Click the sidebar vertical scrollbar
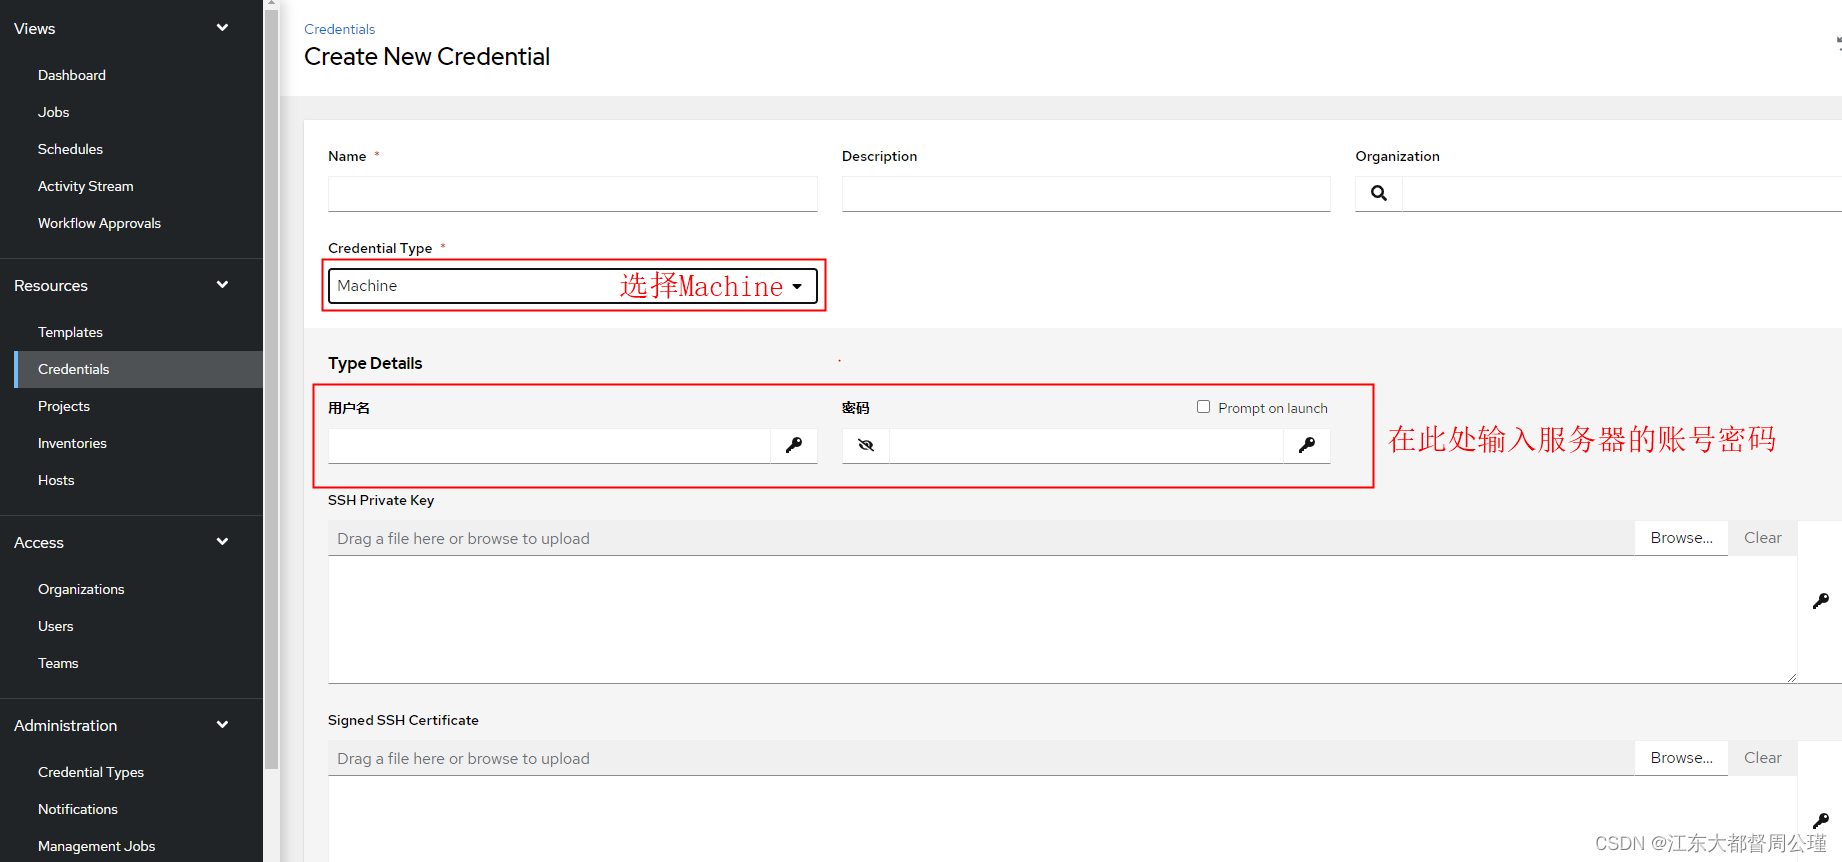Image resolution: width=1842 pixels, height=862 pixels. pyautogui.click(x=271, y=388)
